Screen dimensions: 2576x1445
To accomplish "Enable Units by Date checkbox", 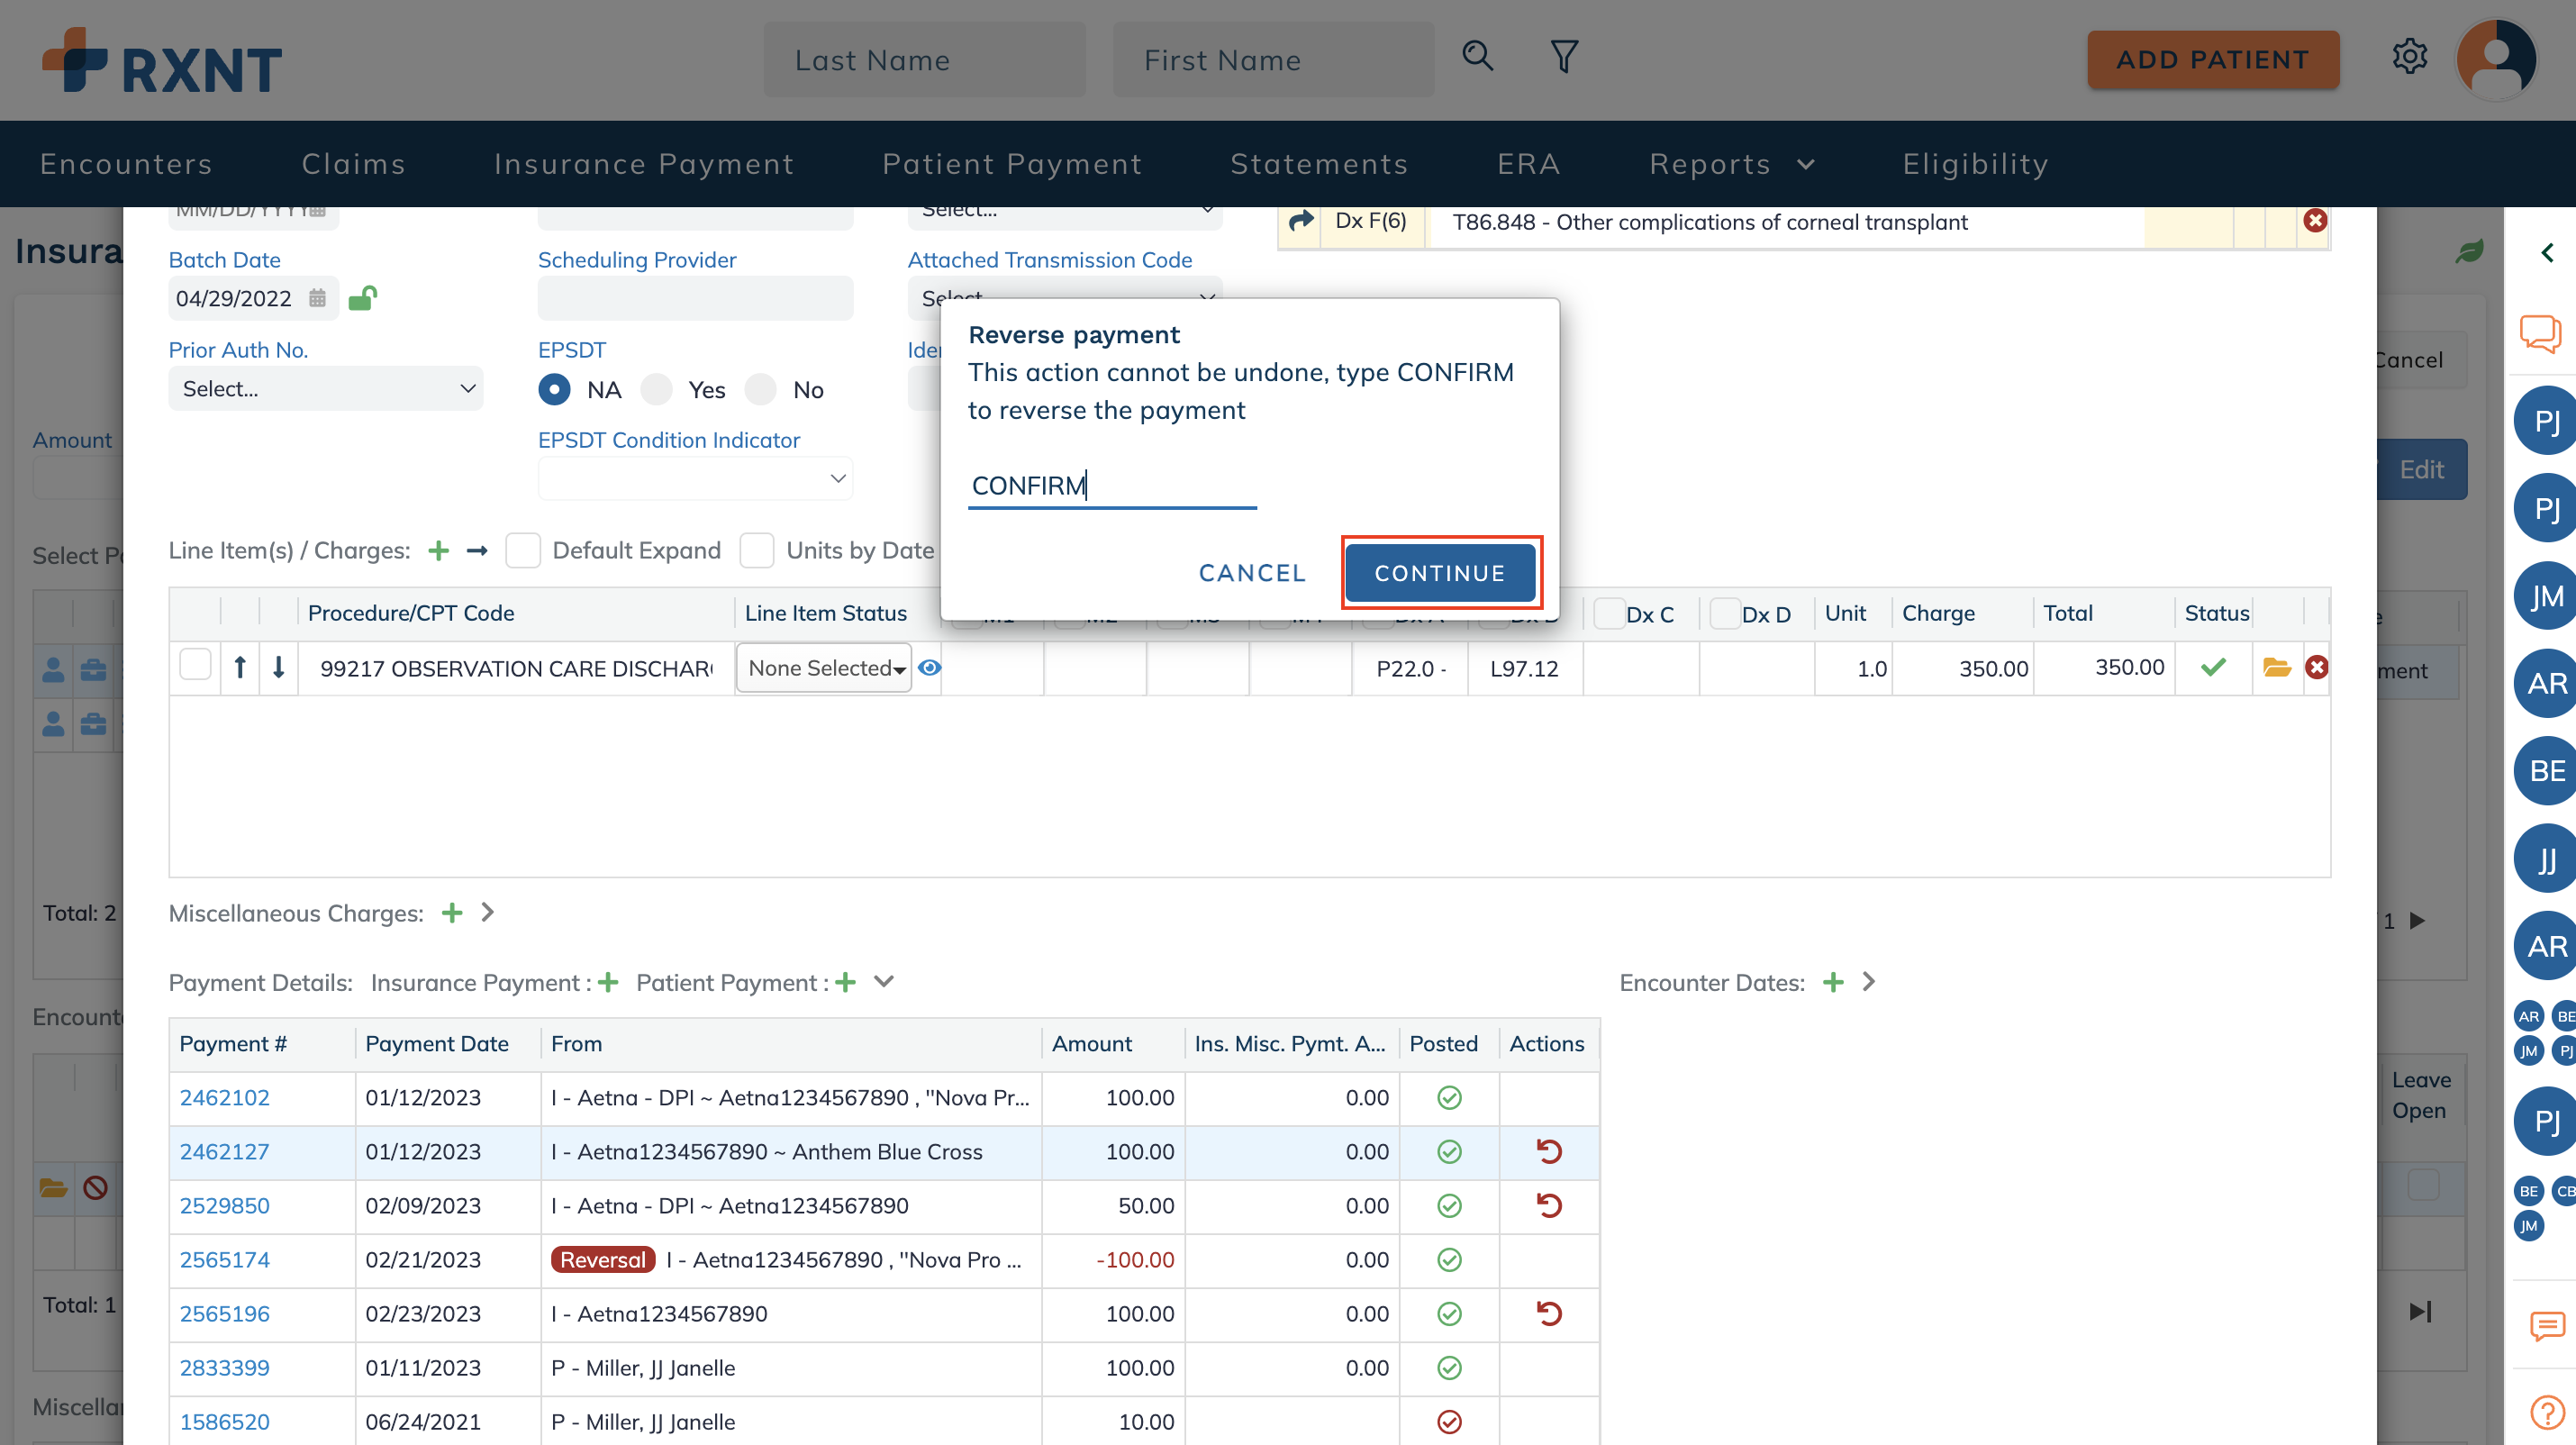I will (756, 550).
